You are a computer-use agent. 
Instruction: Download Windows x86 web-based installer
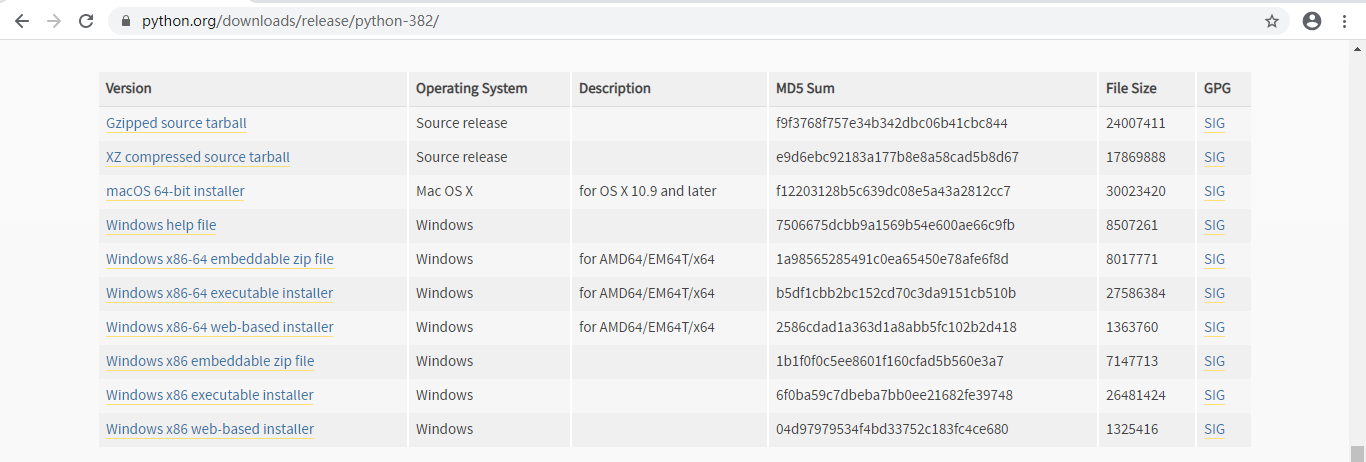pos(210,429)
